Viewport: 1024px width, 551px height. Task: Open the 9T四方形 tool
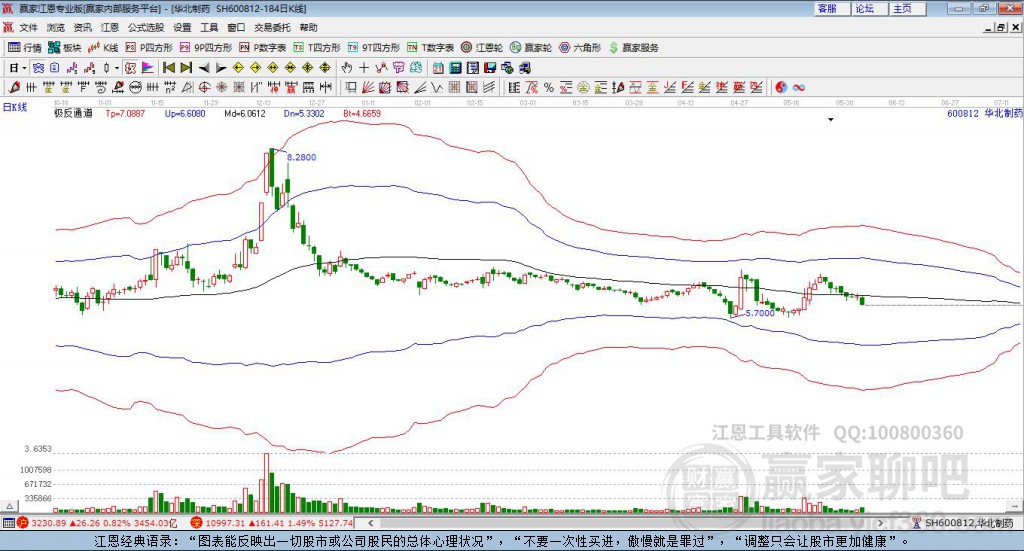(374, 48)
